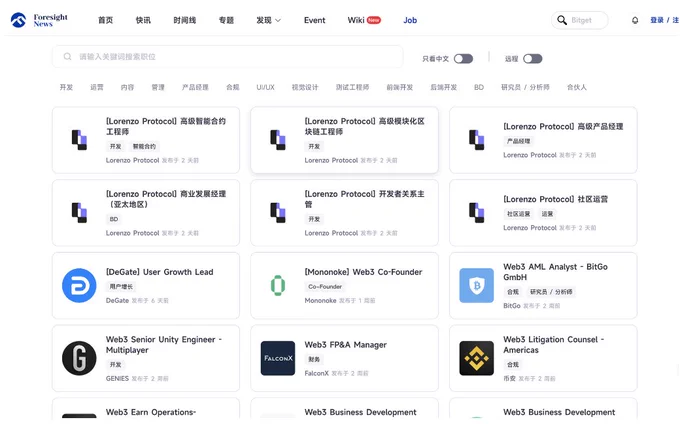Toggle the 远程 remote switch
The height and width of the screenshot is (424, 680).
point(533,59)
